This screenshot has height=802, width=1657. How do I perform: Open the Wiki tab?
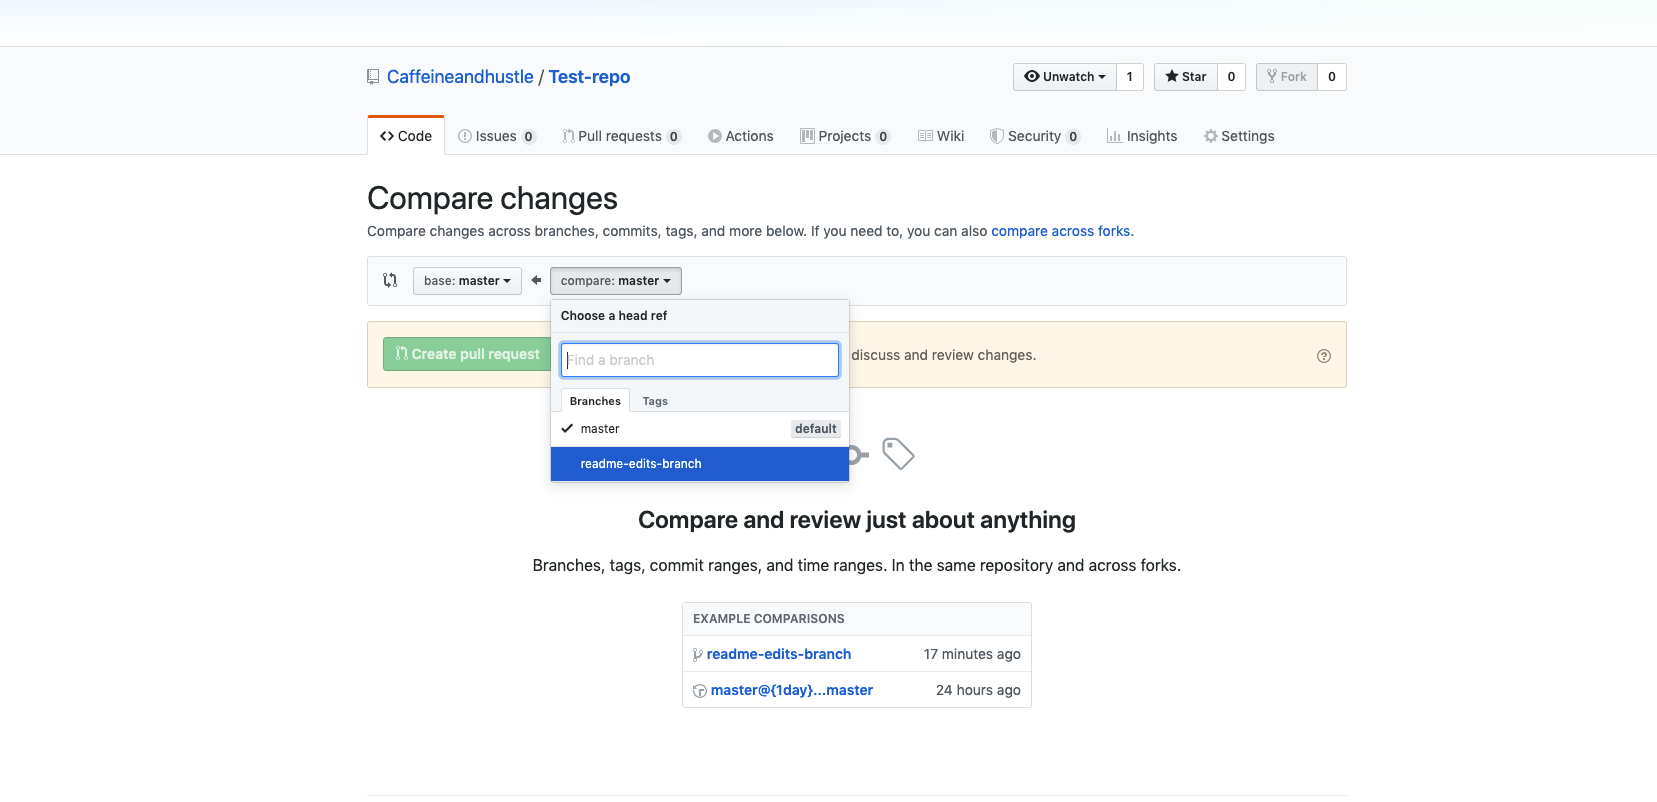point(941,136)
